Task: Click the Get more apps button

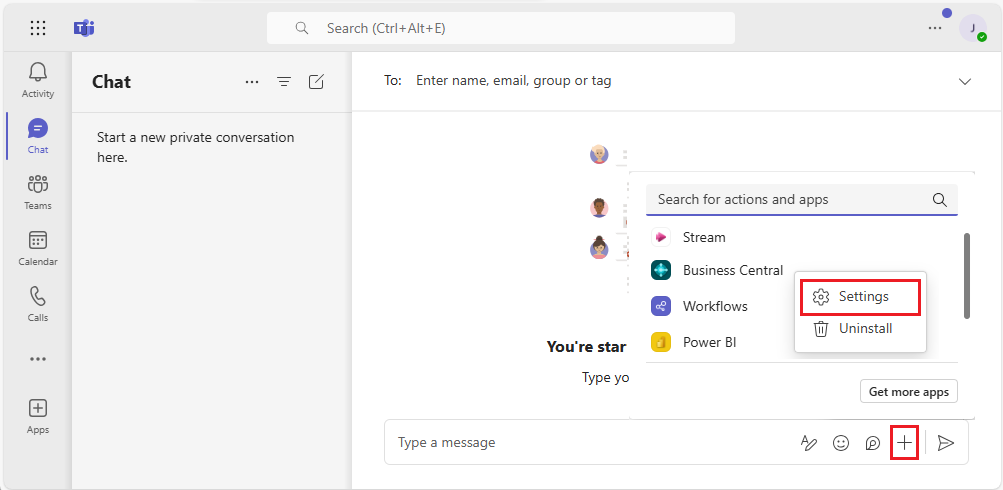Action: pyautogui.click(x=908, y=391)
